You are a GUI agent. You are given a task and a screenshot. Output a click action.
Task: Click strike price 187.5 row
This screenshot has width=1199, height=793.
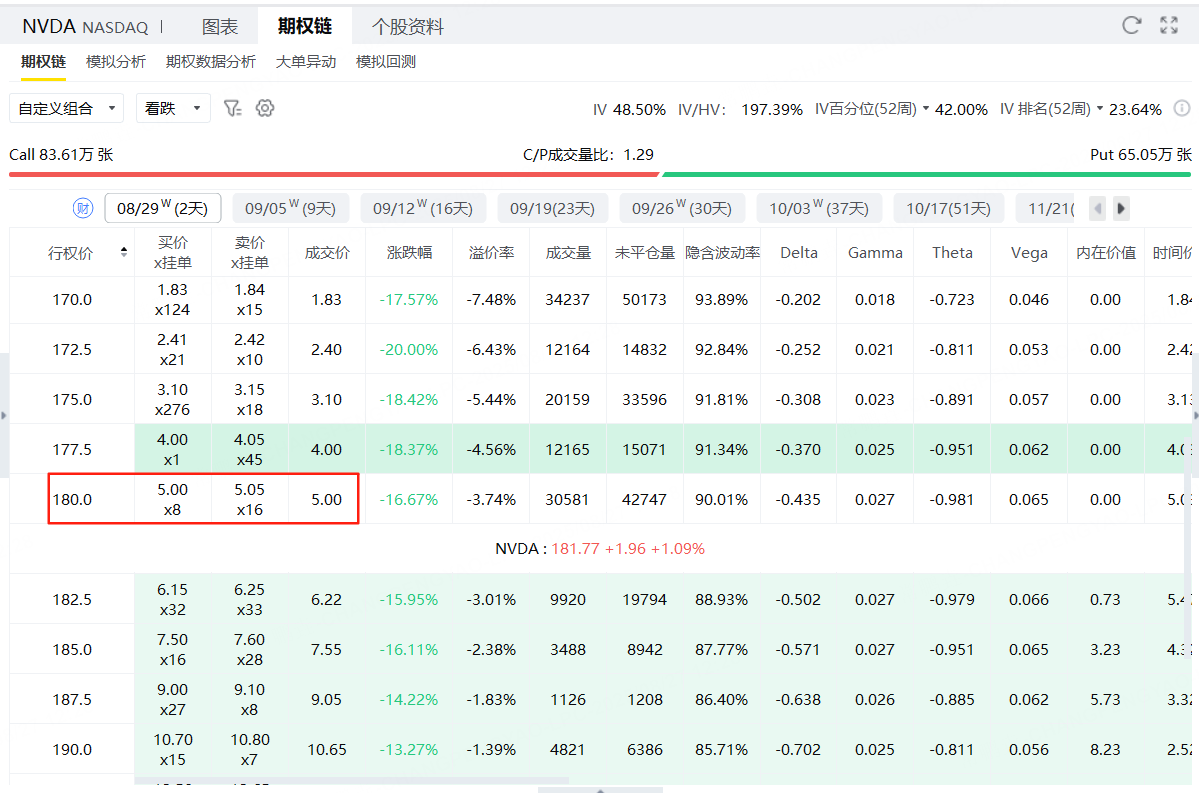click(x=72, y=700)
